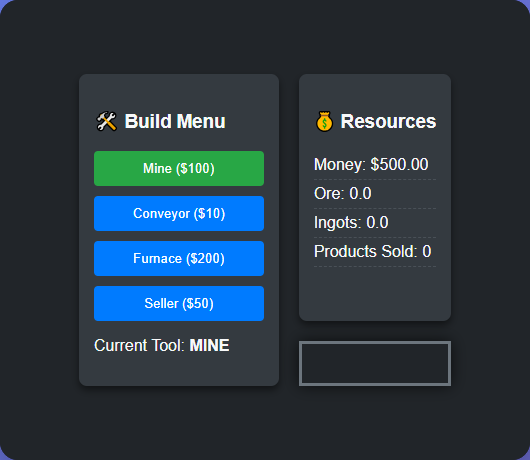Click the Resources heading text
Screen dimensions: 530x460
click(x=388, y=121)
